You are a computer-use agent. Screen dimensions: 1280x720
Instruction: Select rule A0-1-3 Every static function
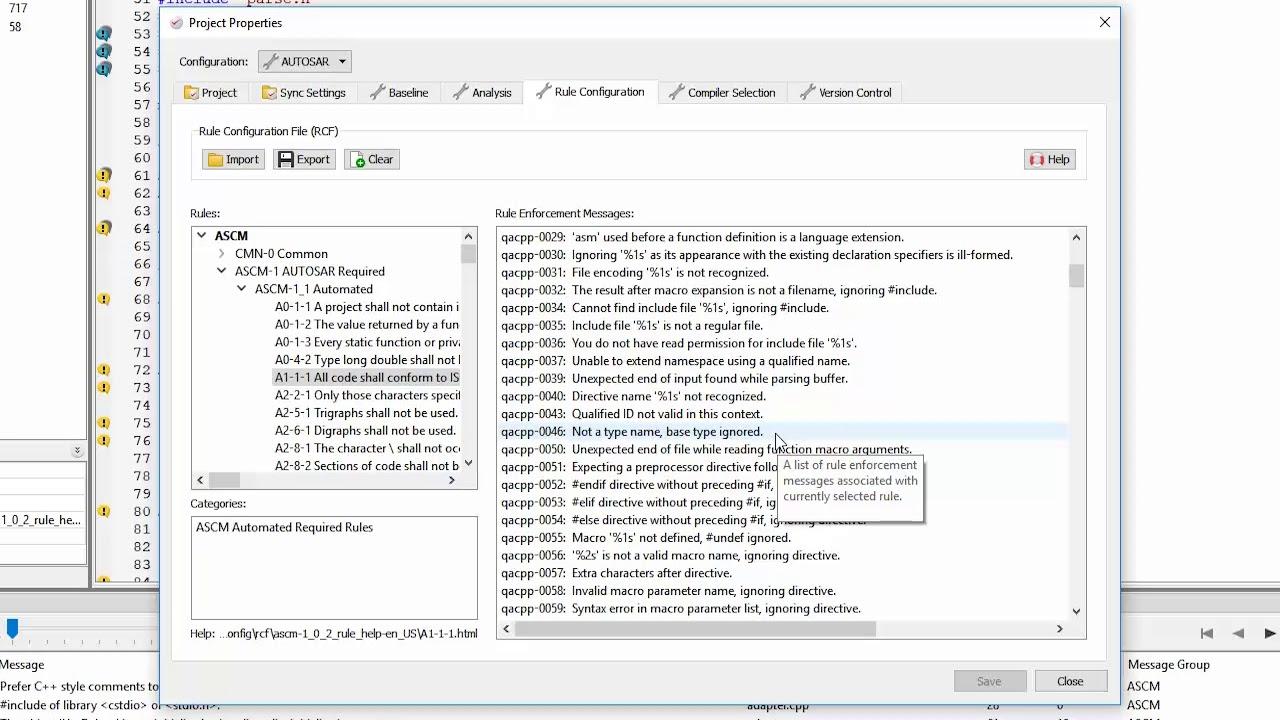coord(367,343)
